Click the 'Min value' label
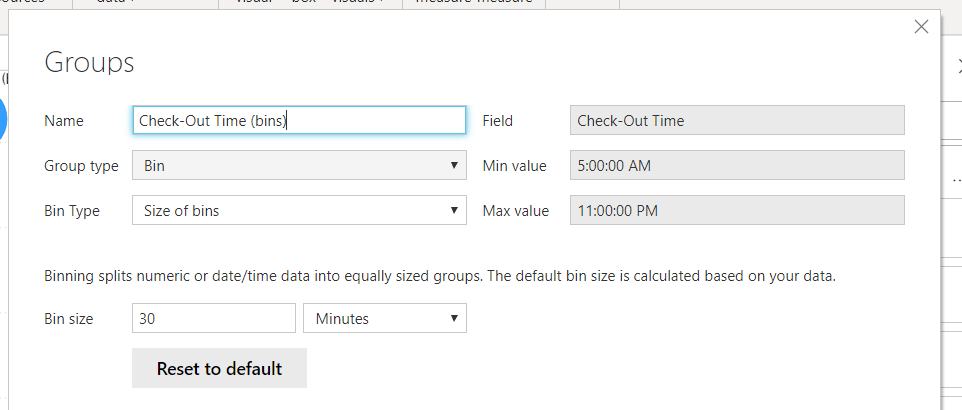Viewport: 962px width, 410px height. pyautogui.click(x=514, y=166)
